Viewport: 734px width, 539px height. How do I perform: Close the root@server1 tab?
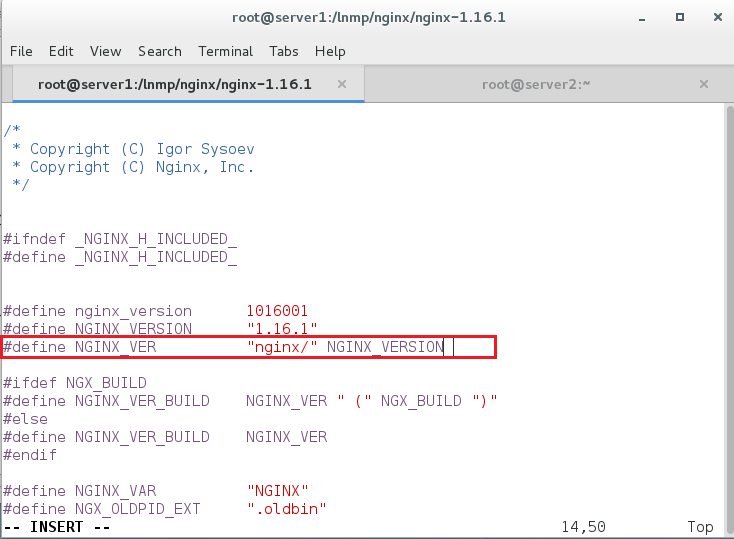(342, 84)
